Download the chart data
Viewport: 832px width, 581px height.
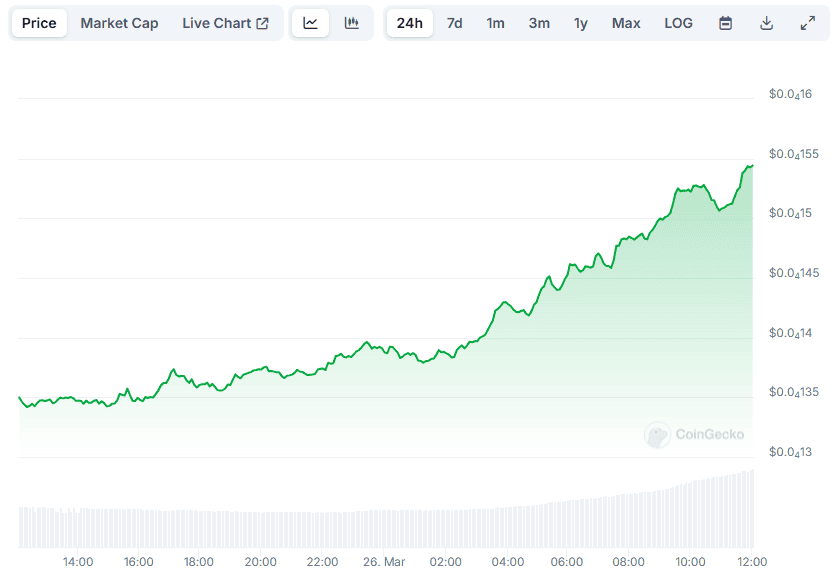tap(767, 23)
